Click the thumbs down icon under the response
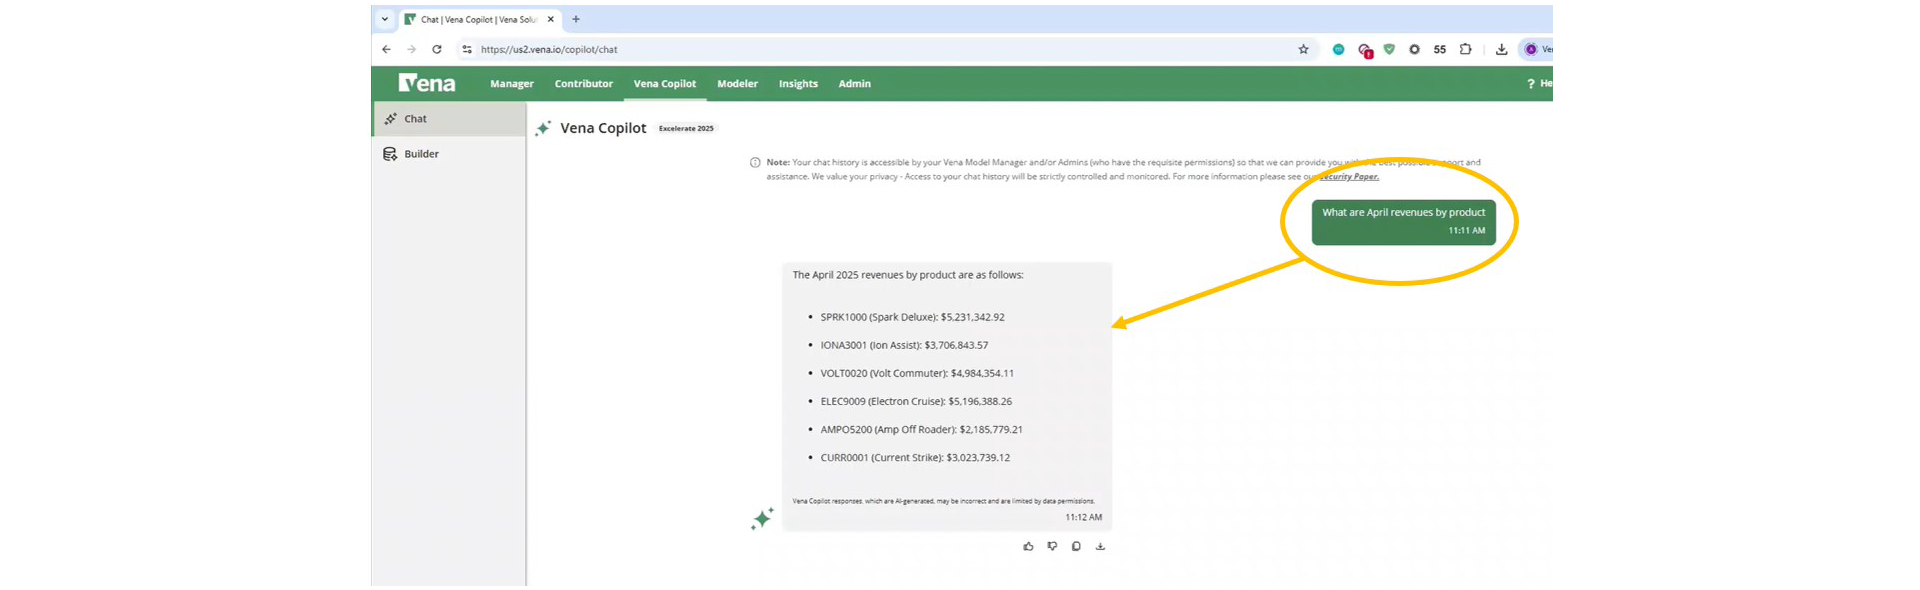 point(1052,546)
